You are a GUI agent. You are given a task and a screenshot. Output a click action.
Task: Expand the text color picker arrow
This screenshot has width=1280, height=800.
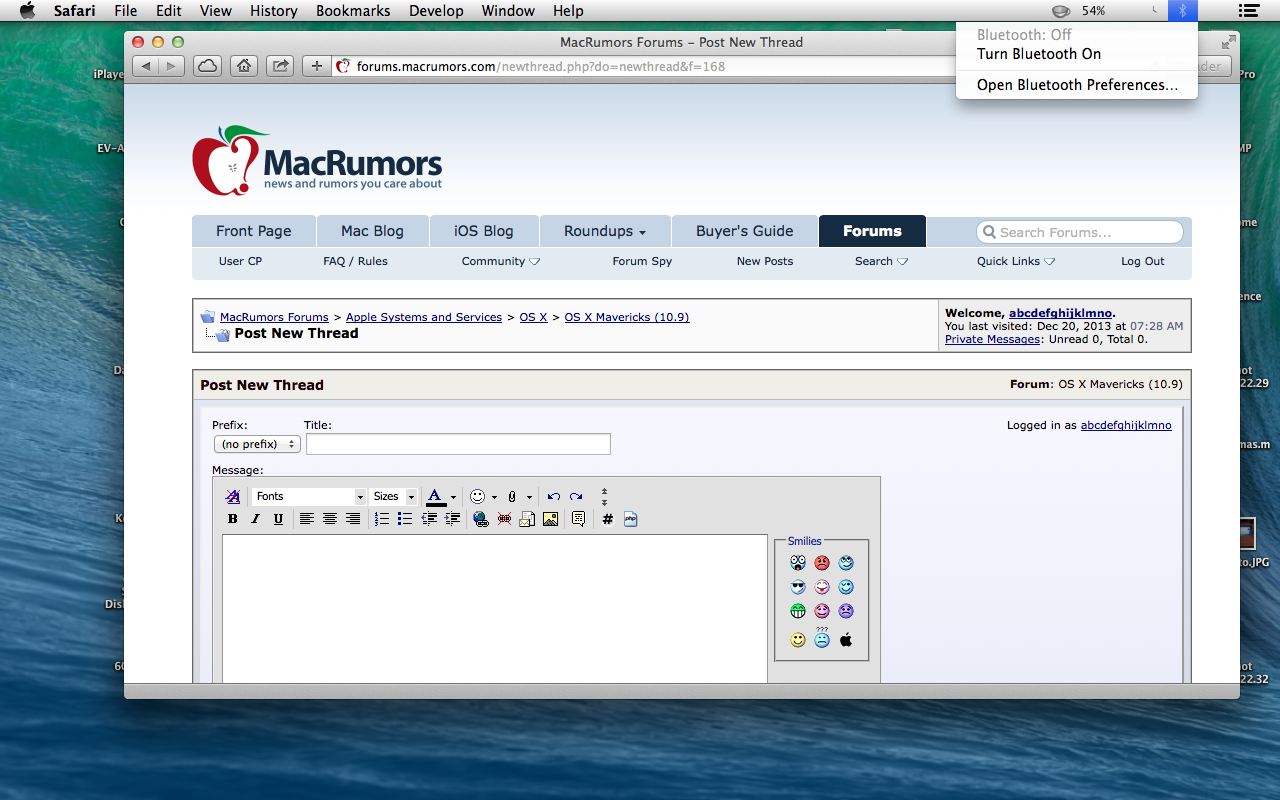point(453,497)
